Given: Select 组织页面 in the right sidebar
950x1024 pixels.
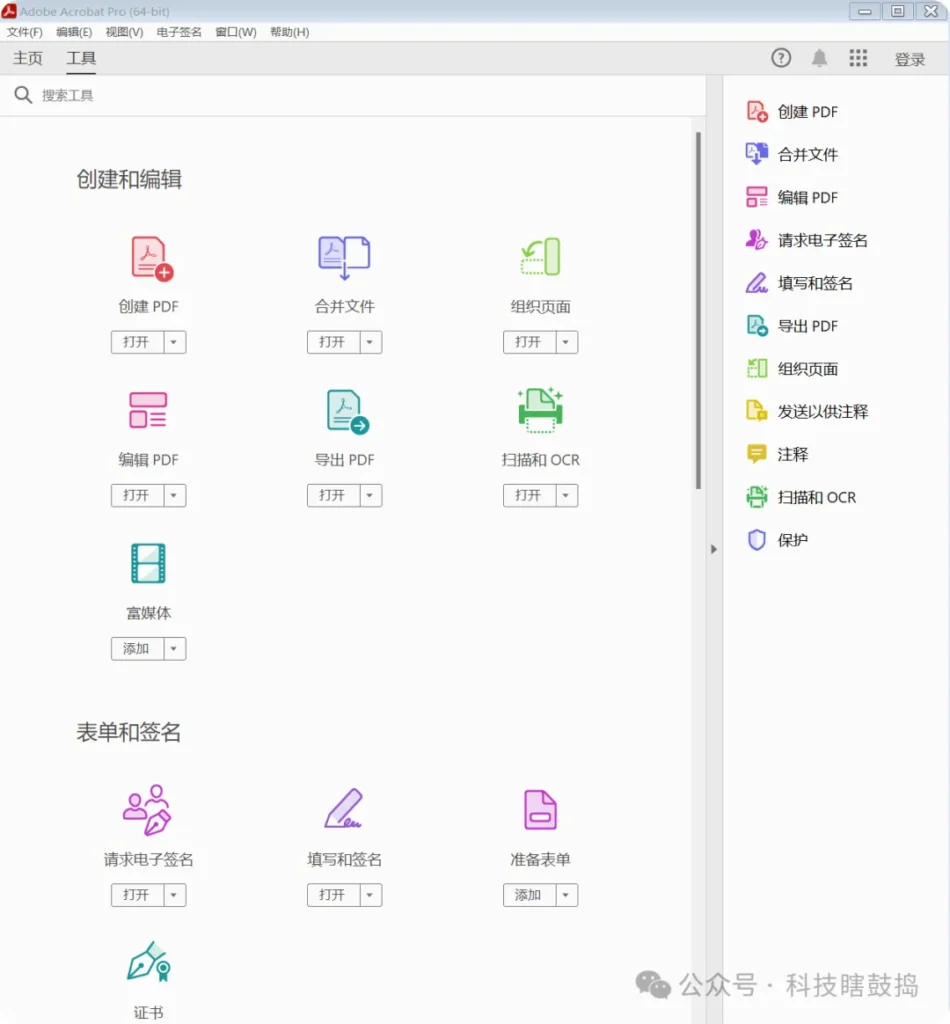Looking at the screenshot, I should (792, 369).
